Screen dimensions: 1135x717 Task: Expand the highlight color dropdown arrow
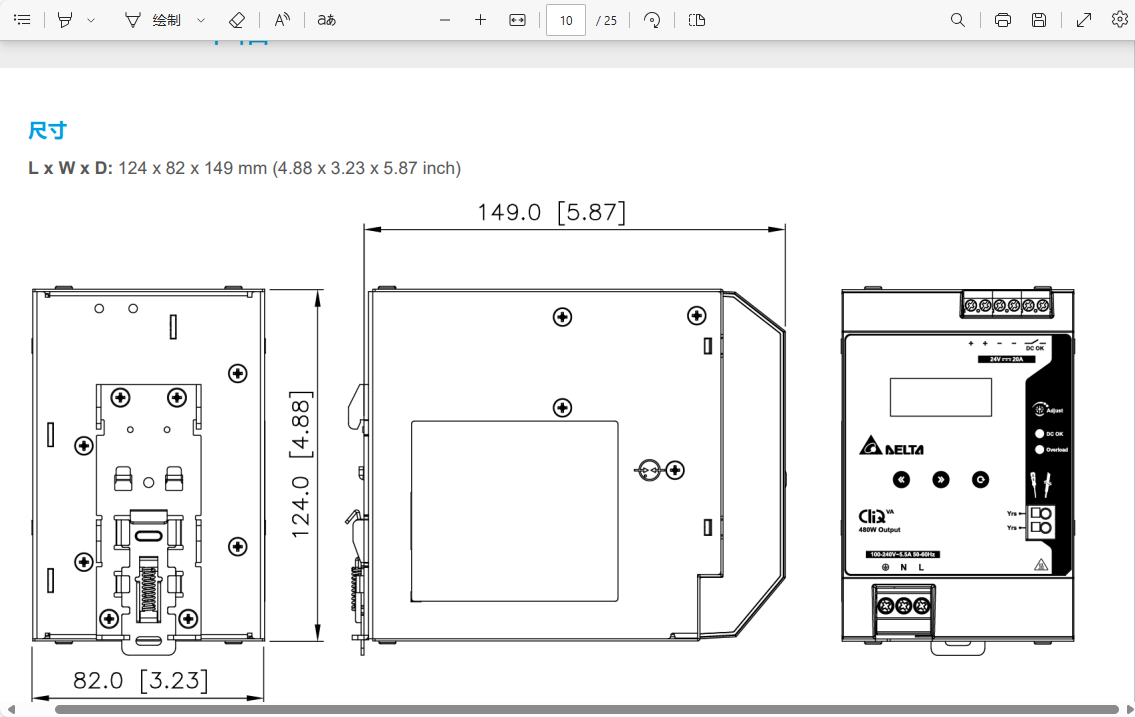(x=91, y=20)
